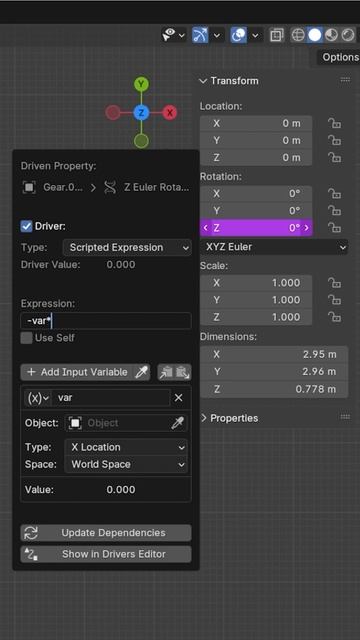The image size is (360, 640).
Task: Open the World Space dropdown
Action: pyautogui.click(x=126, y=464)
